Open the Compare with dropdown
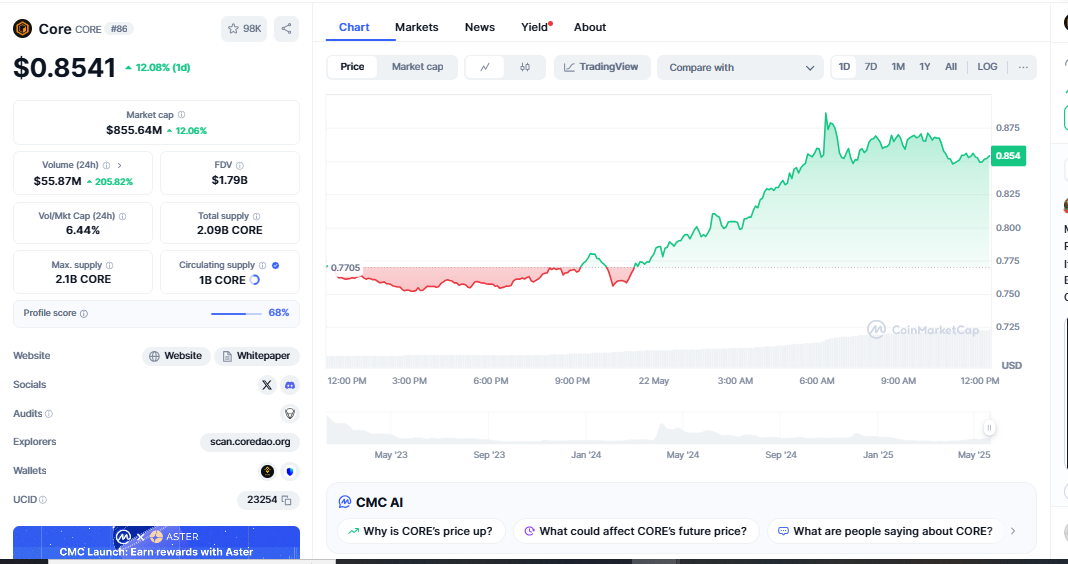This screenshot has height=564, width=1068. tap(740, 67)
